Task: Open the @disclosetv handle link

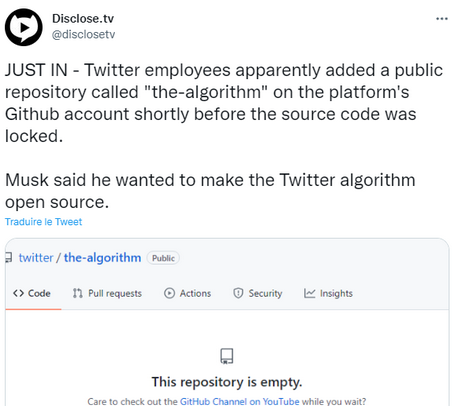Action: [x=83, y=34]
